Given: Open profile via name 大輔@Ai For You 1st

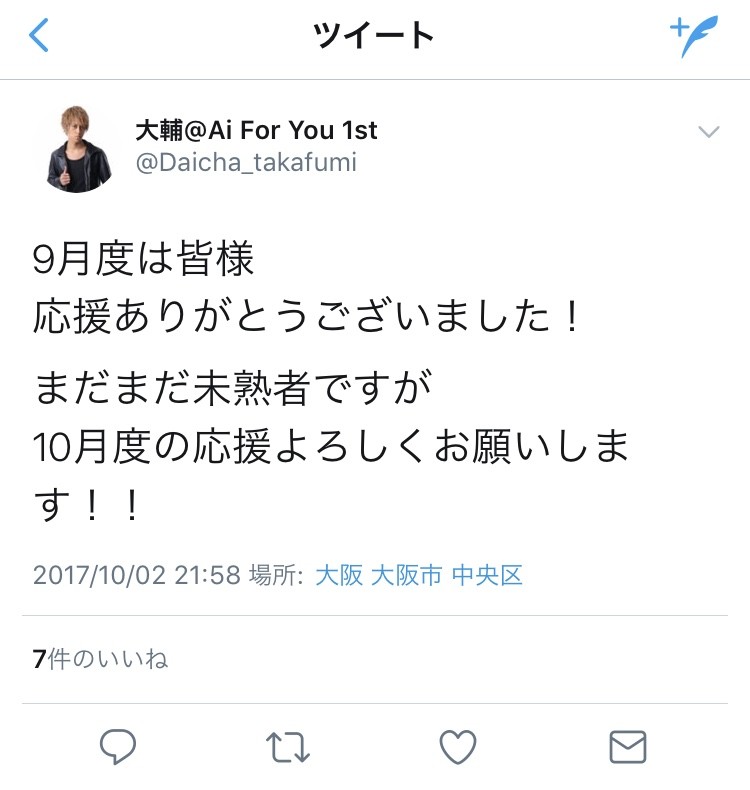Looking at the screenshot, I should (x=256, y=130).
